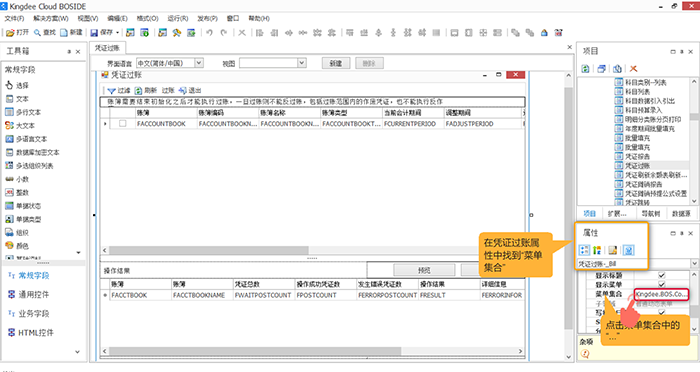The width and height of the screenshot is (700, 372).
Task: Switch to the 数据源 tab
Action: tap(681, 213)
